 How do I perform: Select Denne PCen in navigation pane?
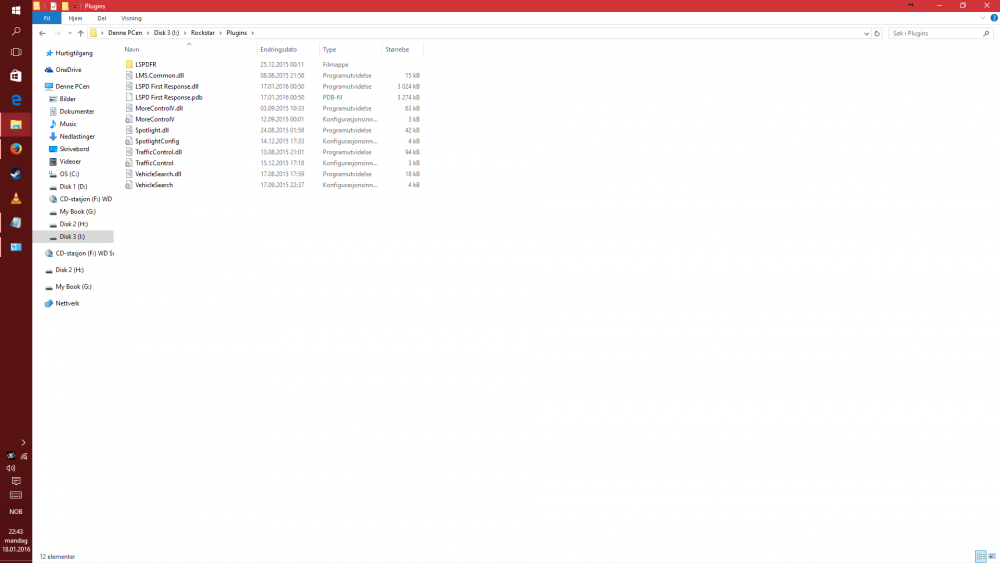click(72, 86)
